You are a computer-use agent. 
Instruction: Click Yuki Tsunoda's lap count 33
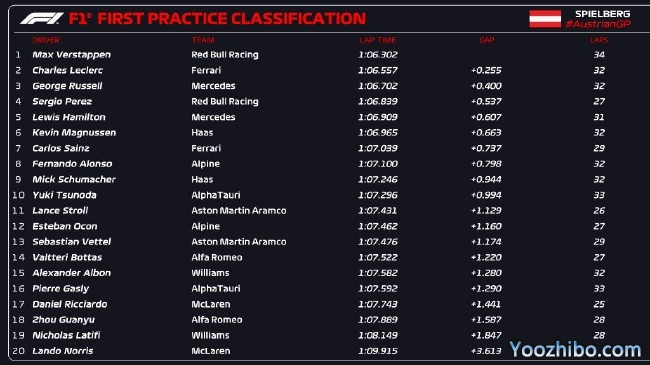pyautogui.click(x=599, y=195)
